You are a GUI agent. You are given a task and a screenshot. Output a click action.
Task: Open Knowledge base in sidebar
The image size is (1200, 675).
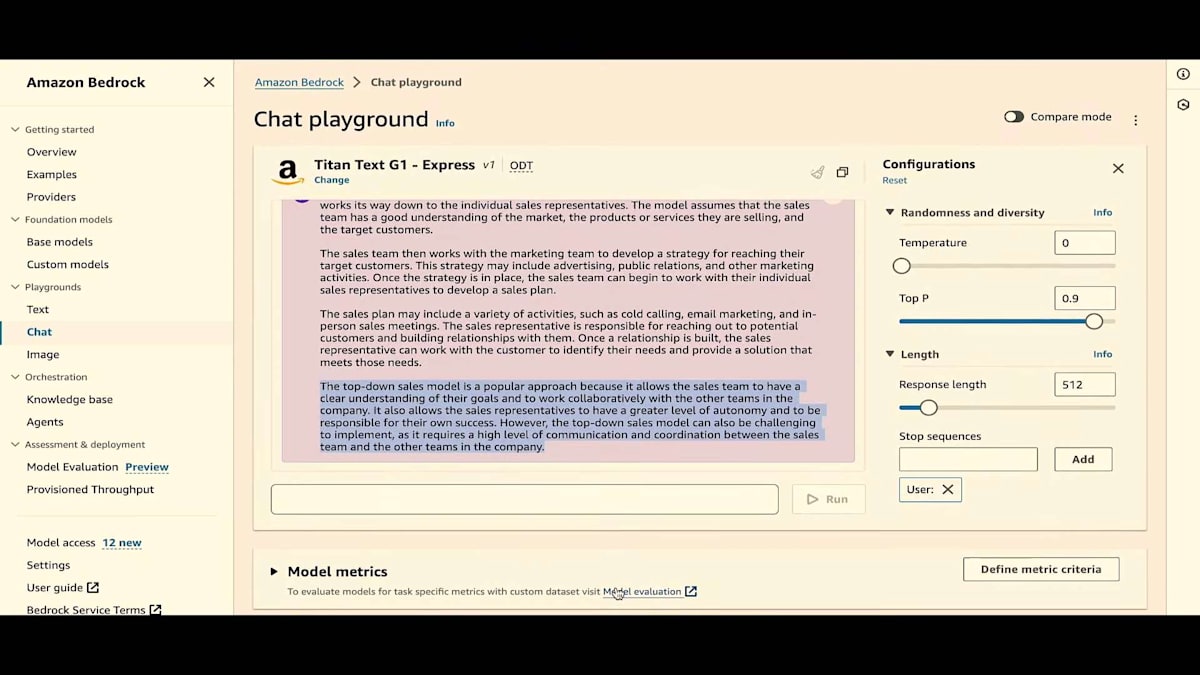click(70, 399)
